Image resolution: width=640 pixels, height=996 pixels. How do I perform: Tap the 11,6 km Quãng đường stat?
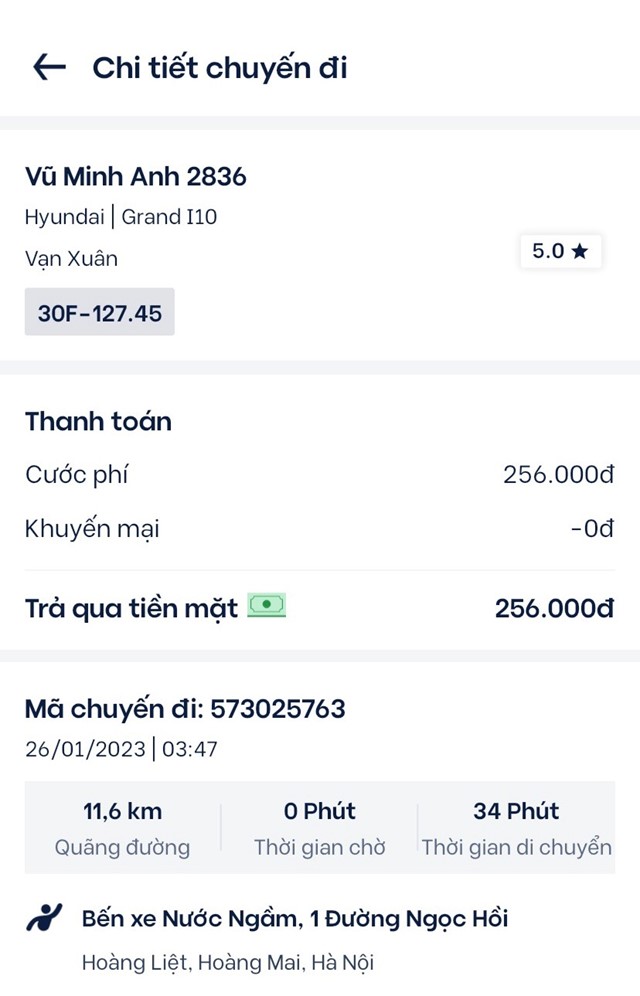(x=123, y=828)
